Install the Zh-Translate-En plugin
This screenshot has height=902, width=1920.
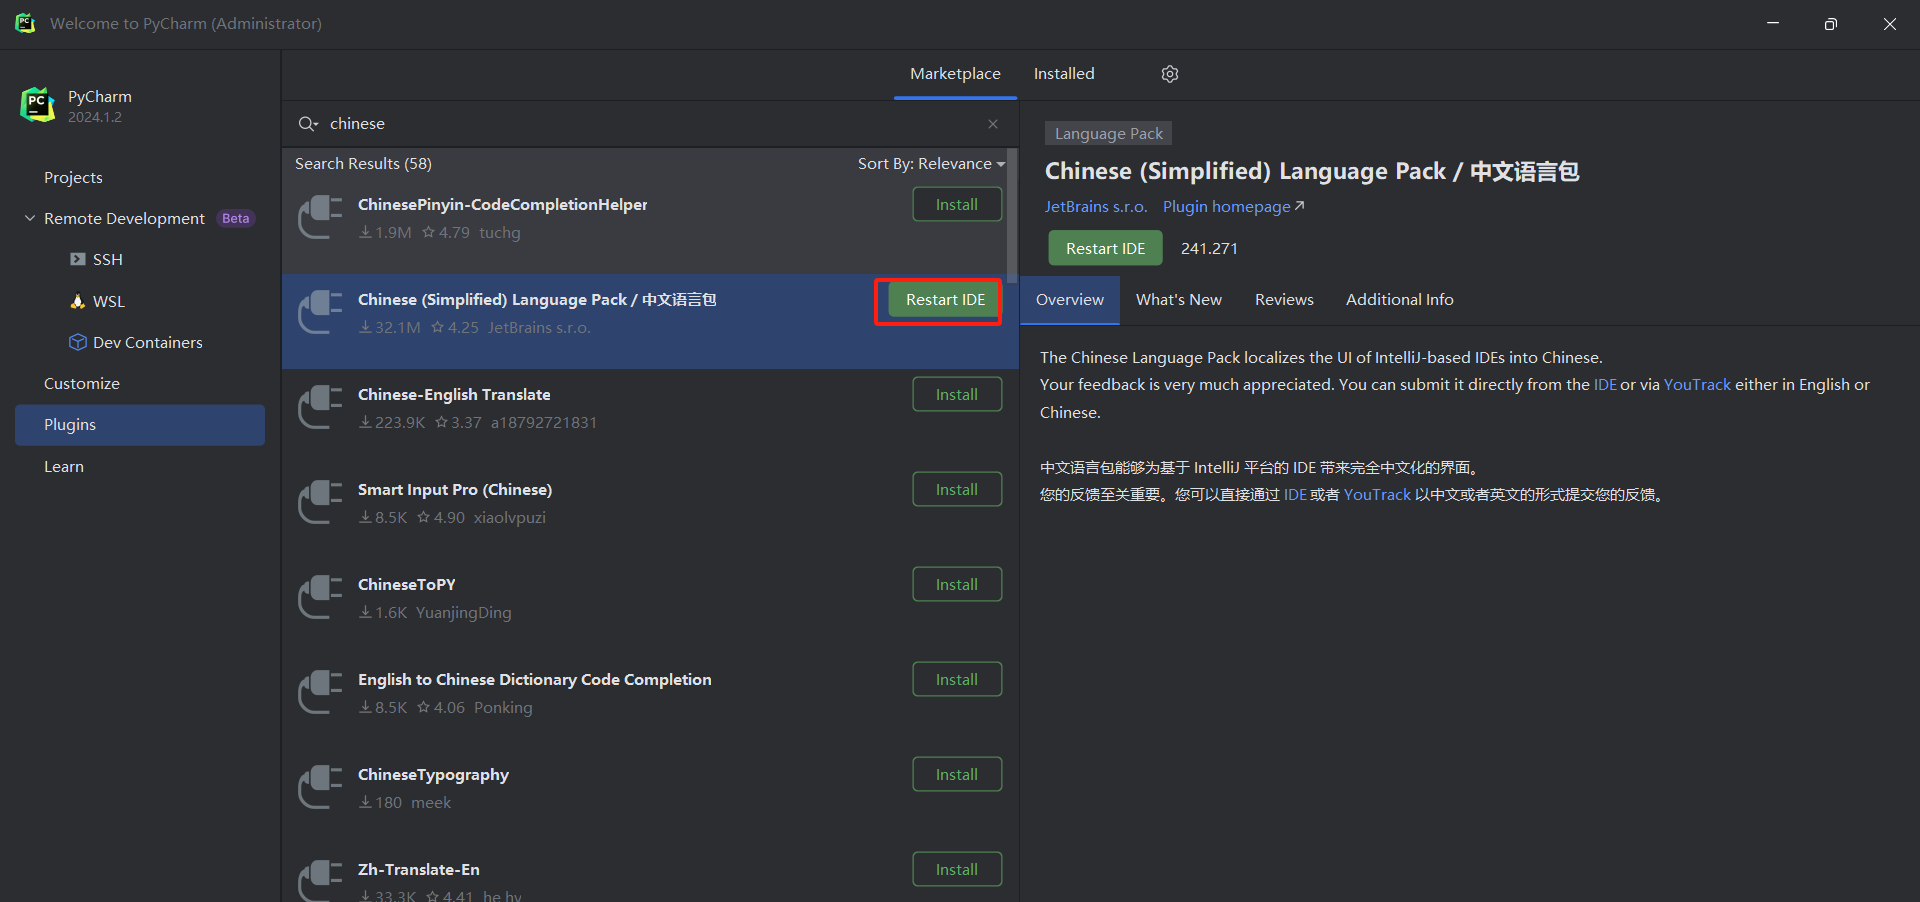[957, 869]
